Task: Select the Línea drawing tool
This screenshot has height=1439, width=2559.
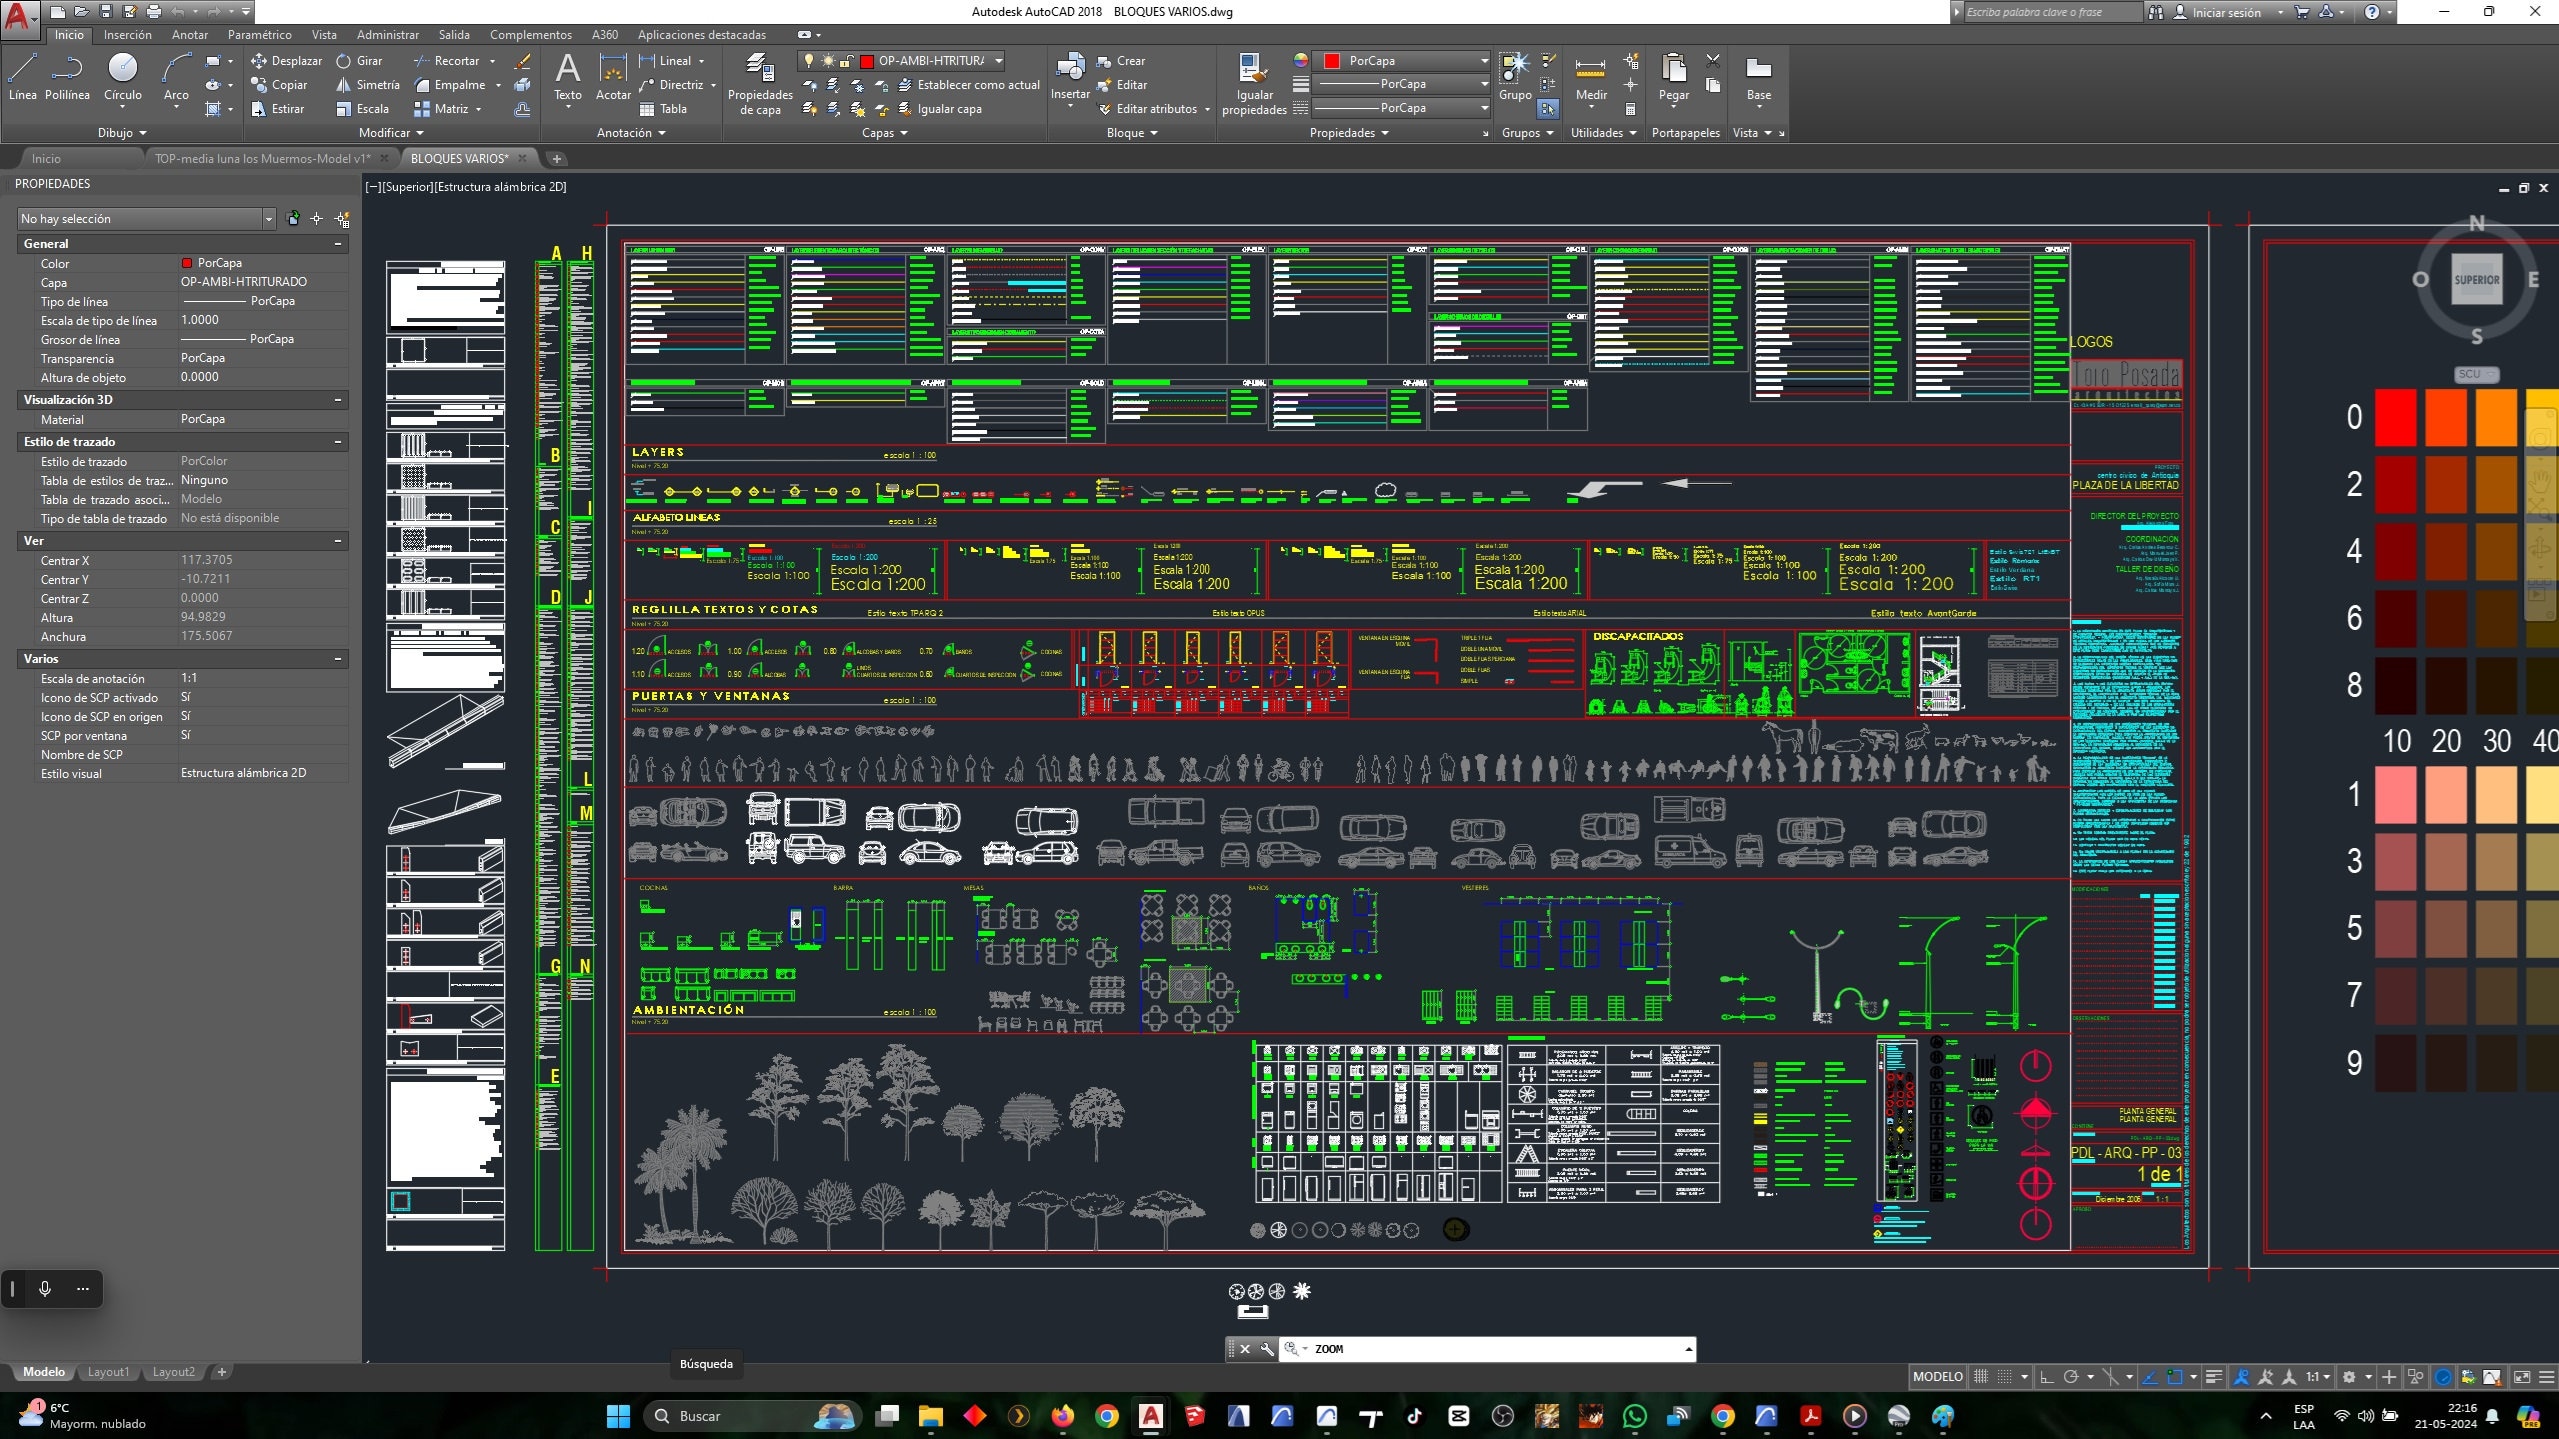Action: (21, 73)
